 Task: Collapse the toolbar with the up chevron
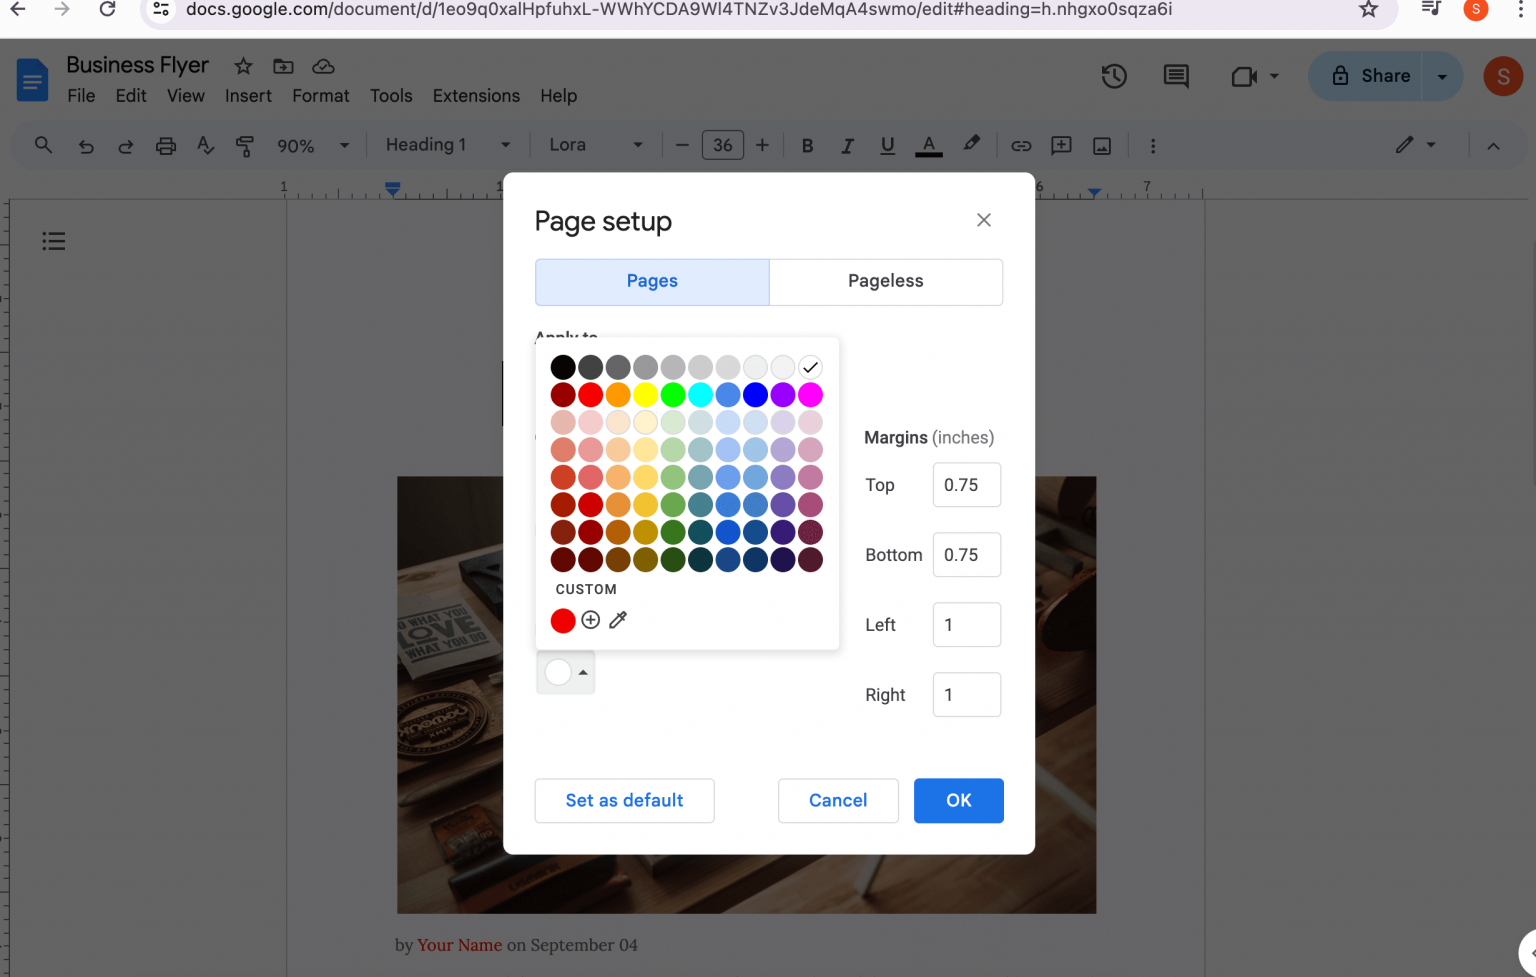coord(1493,146)
